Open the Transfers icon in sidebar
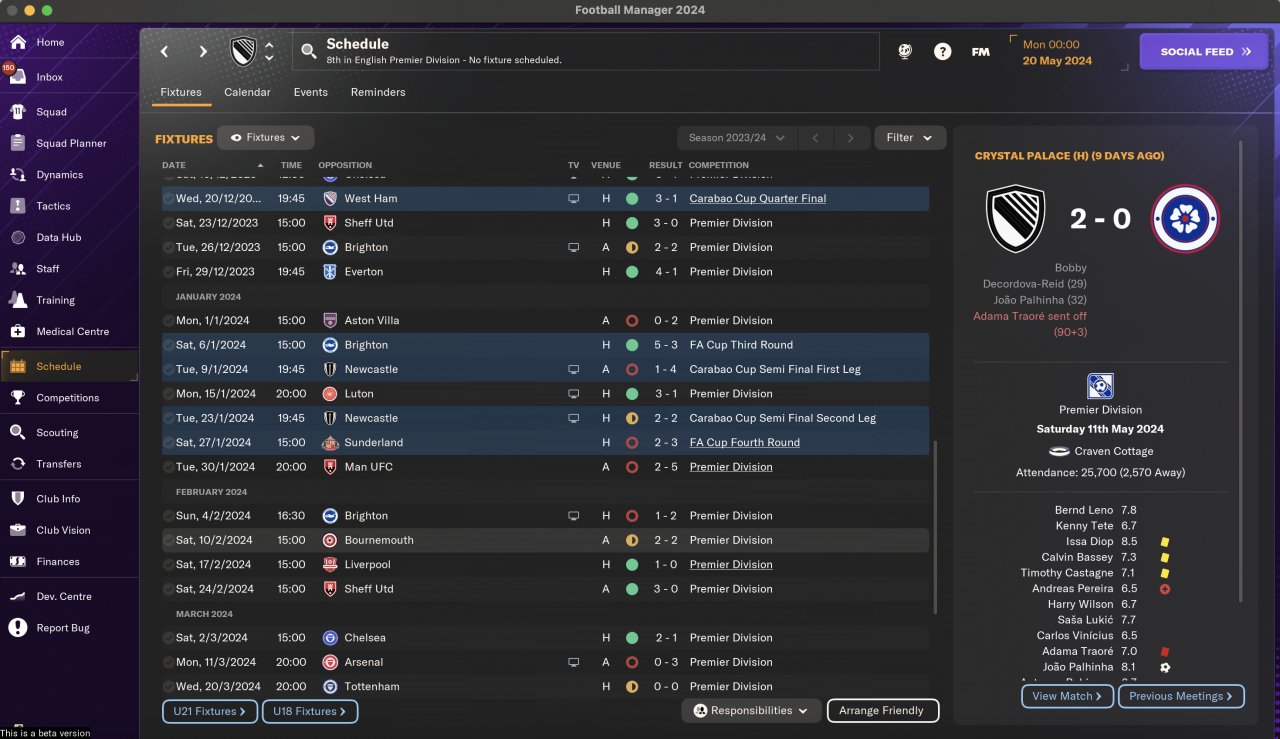 [18, 464]
